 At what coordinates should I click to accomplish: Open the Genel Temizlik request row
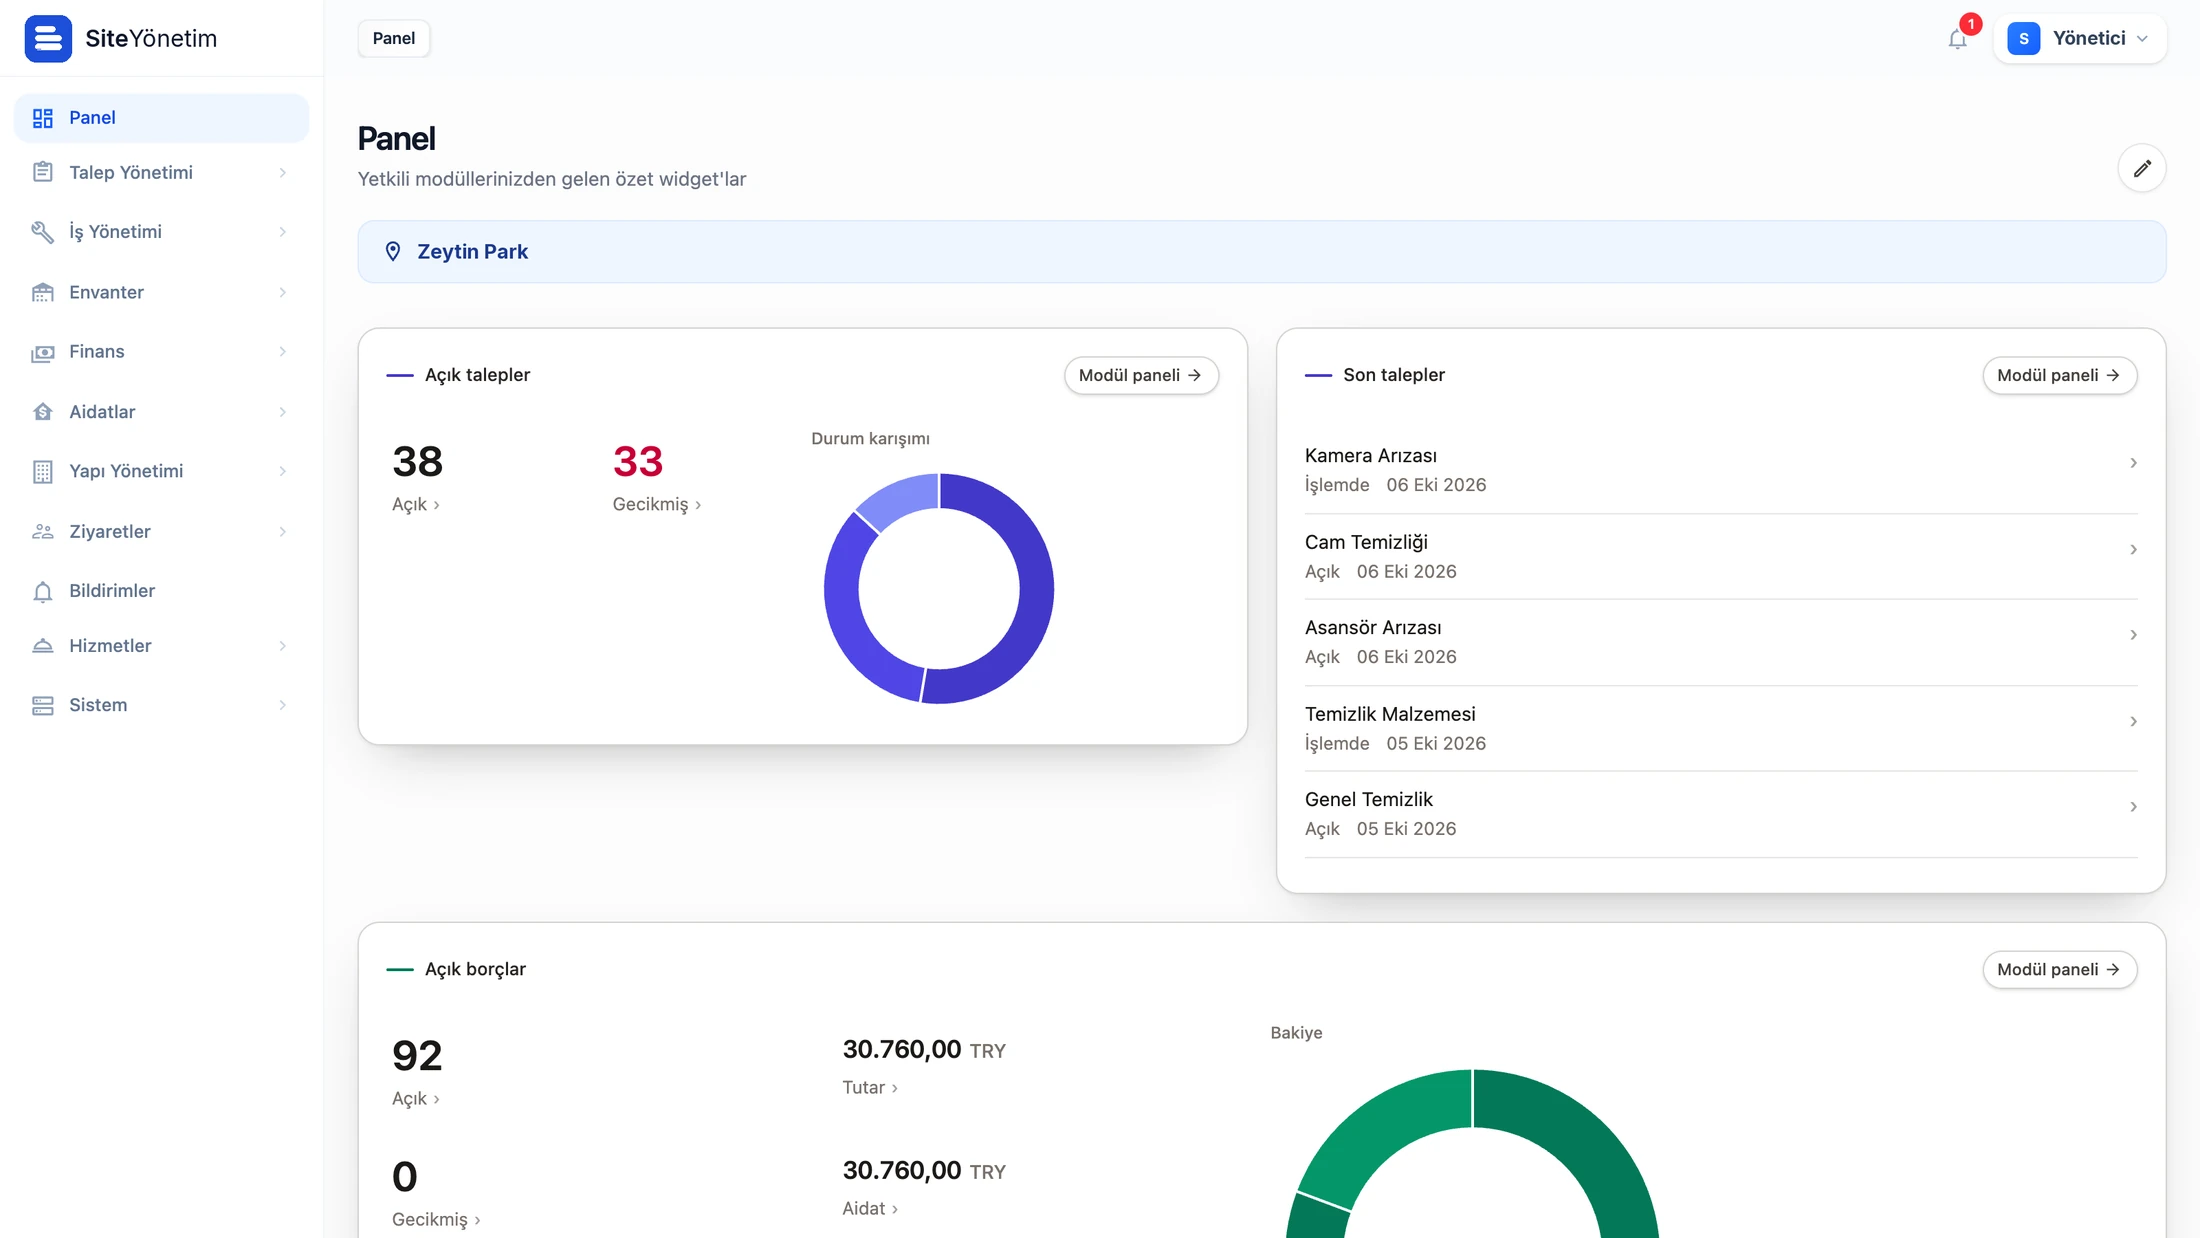pos(1721,814)
